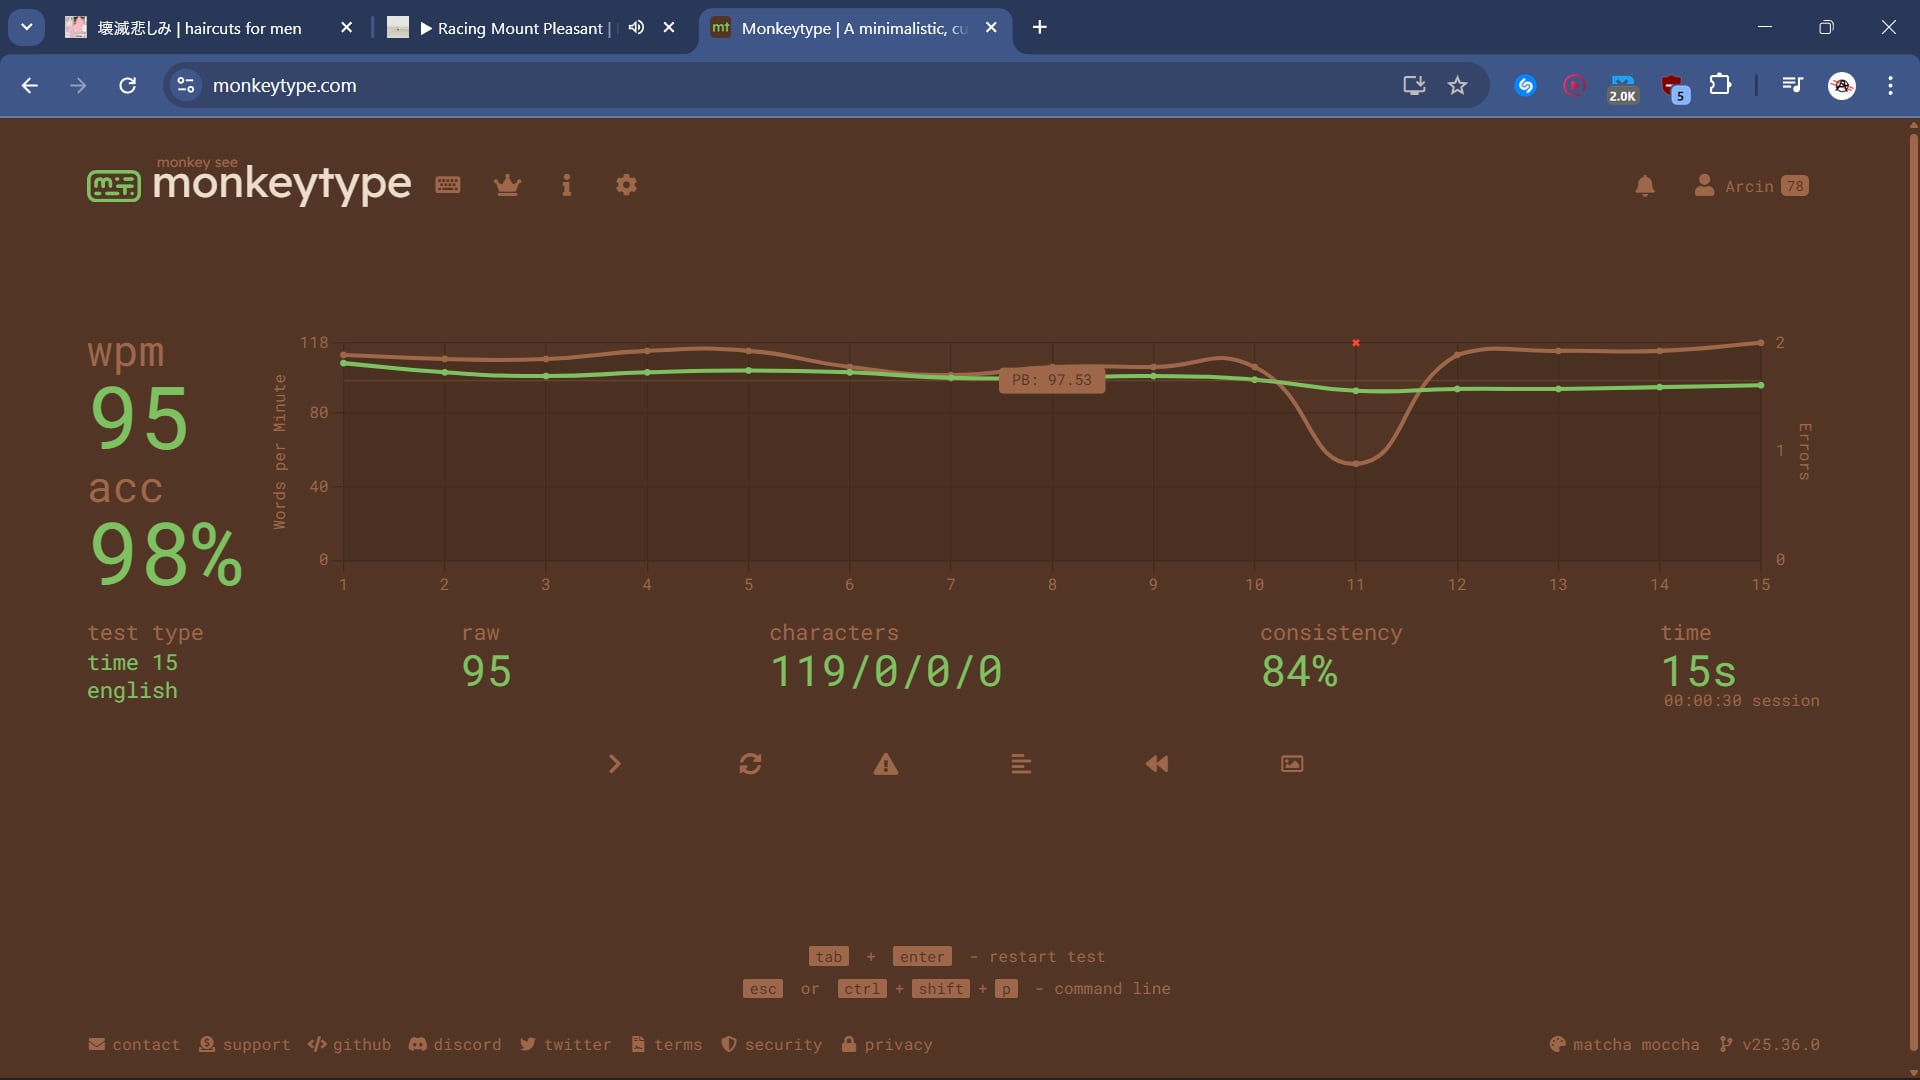Open the Arcin profile account

[x=1750, y=185]
